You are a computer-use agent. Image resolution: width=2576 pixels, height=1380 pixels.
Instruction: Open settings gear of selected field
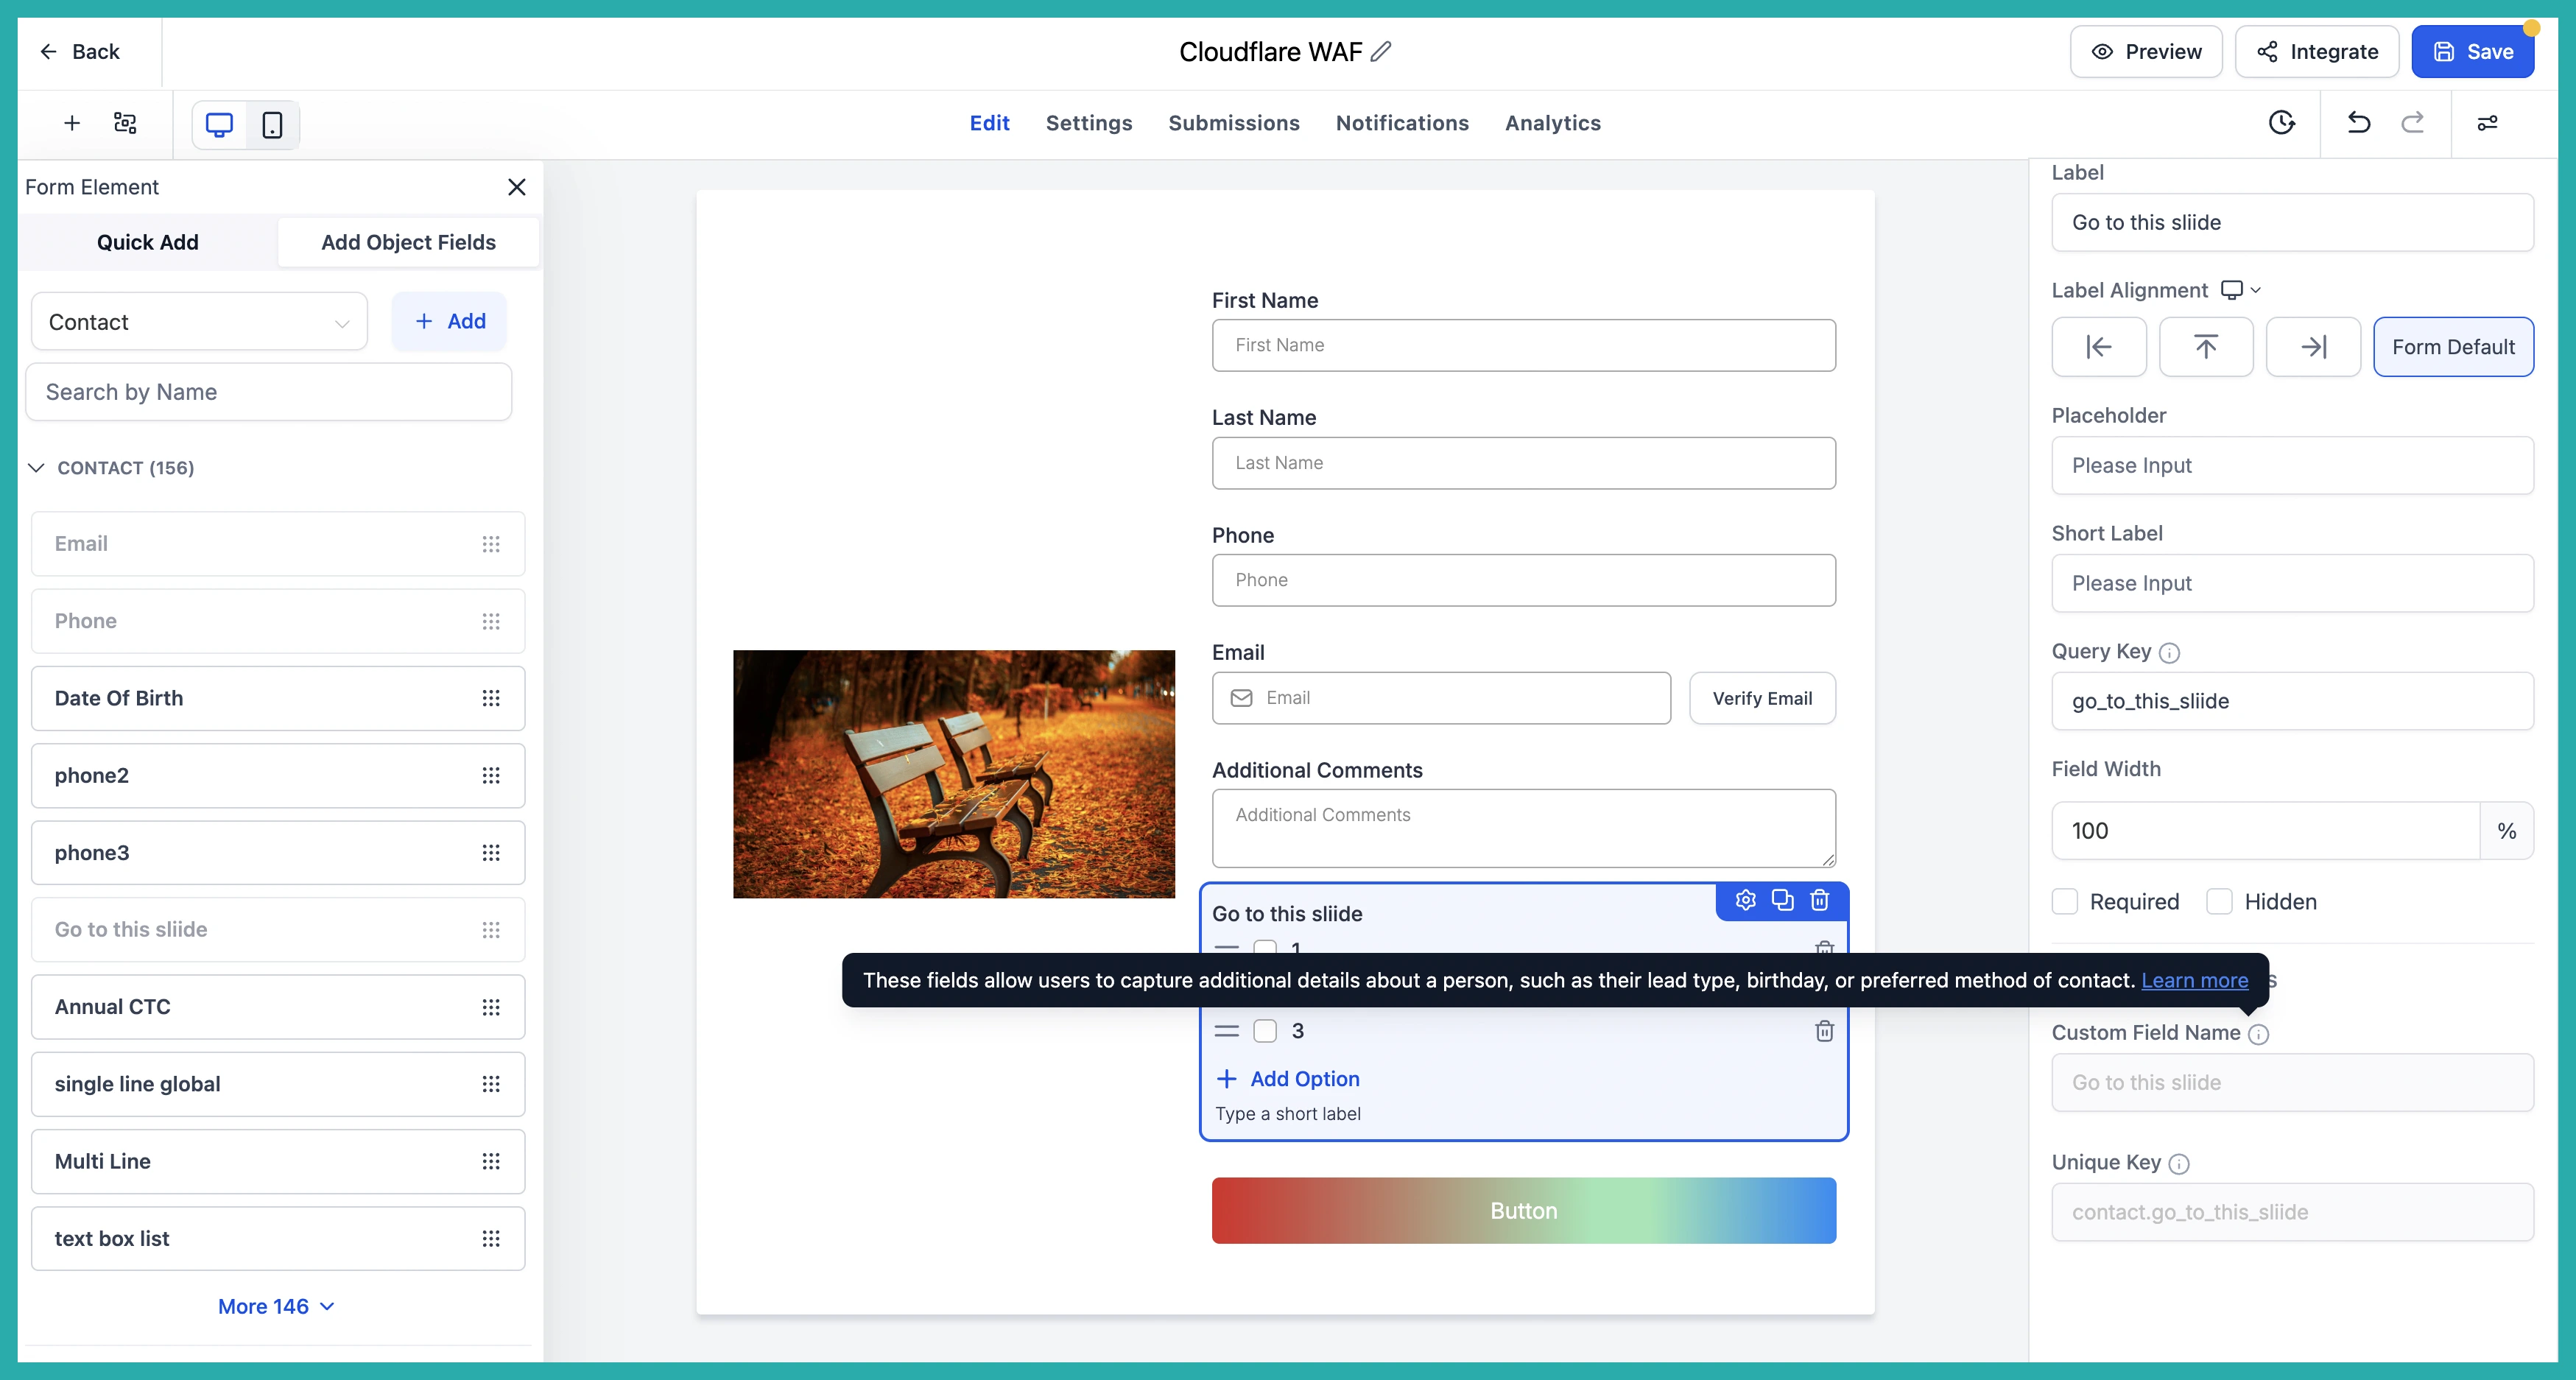pyautogui.click(x=1745, y=900)
